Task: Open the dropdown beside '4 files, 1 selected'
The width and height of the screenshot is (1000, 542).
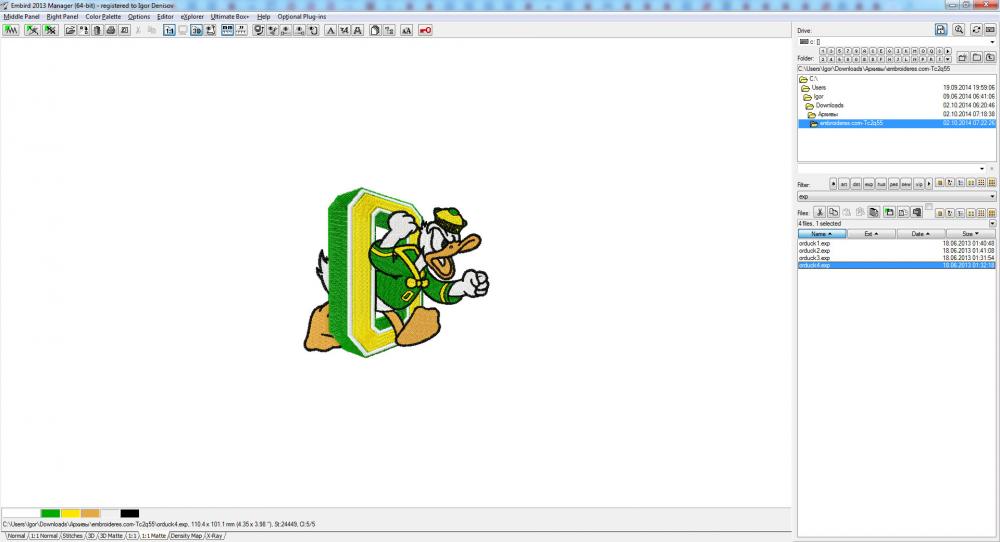Action: [x=992, y=224]
